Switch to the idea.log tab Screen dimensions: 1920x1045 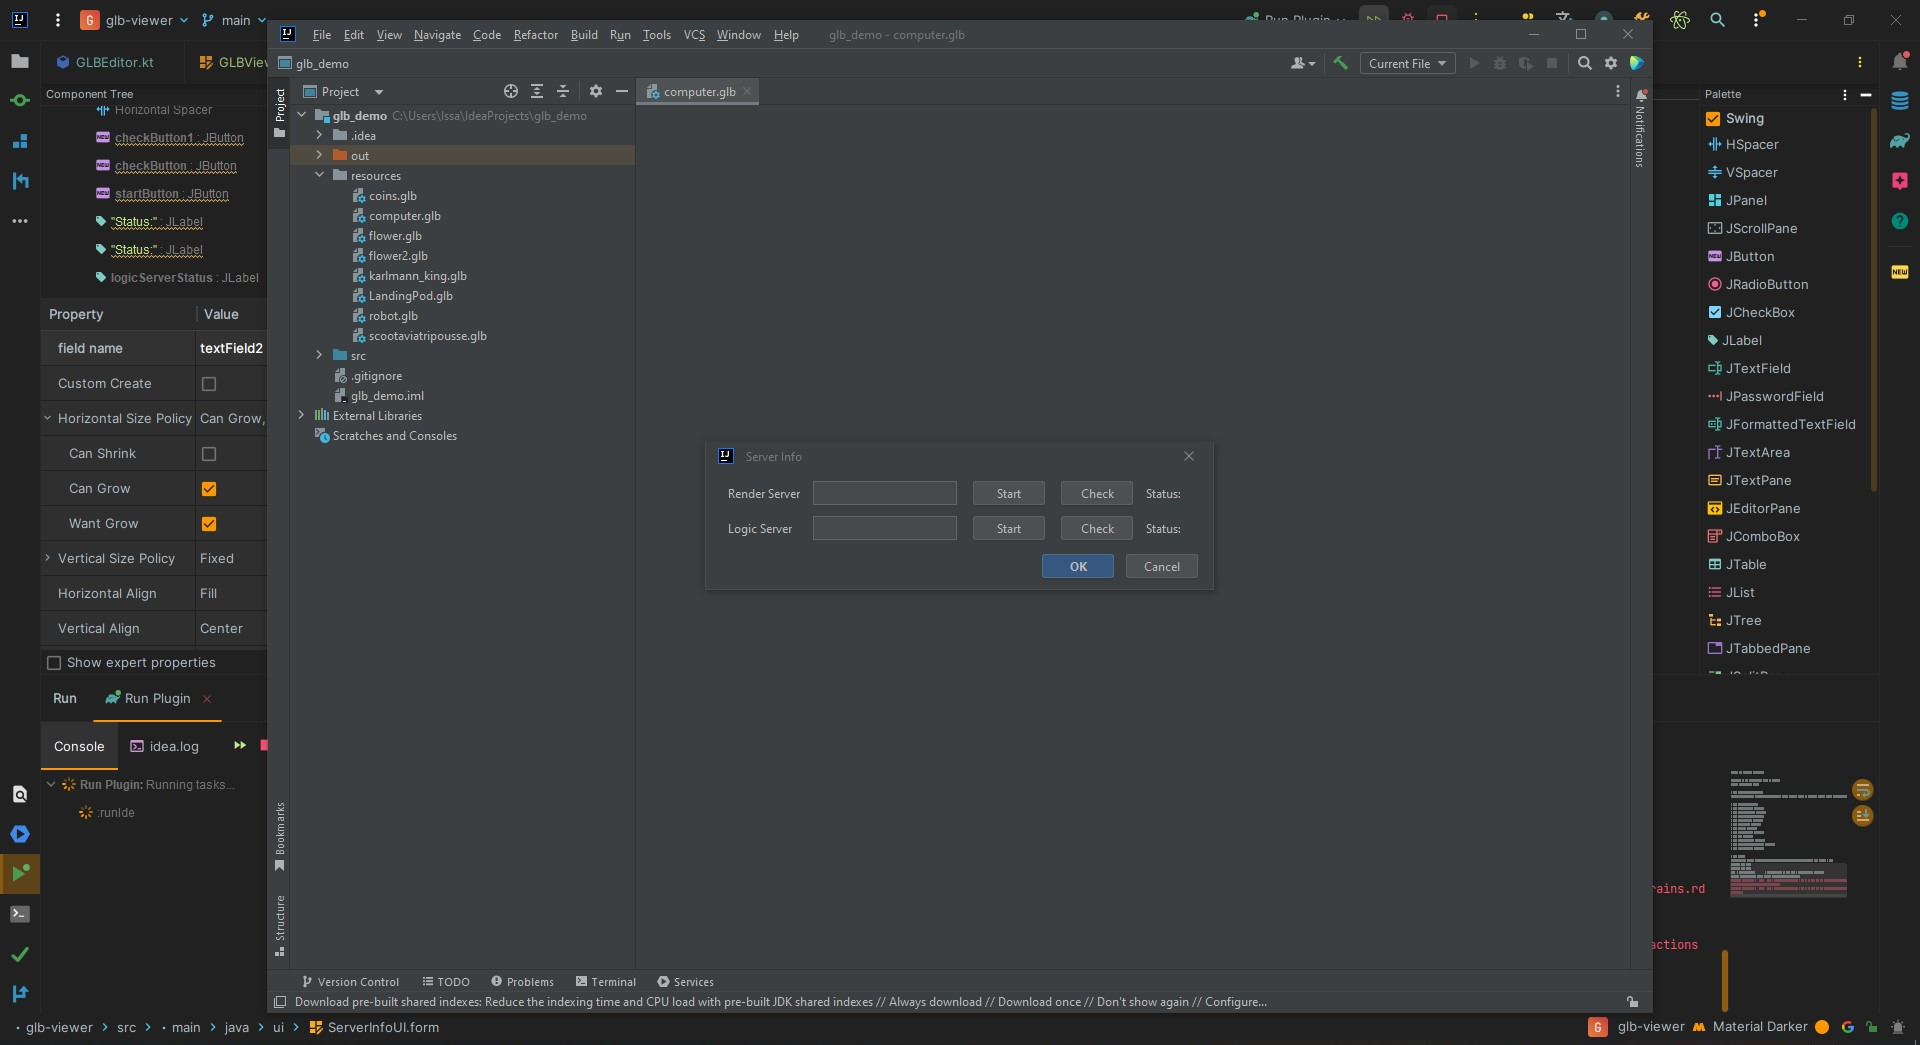(x=173, y=746)
